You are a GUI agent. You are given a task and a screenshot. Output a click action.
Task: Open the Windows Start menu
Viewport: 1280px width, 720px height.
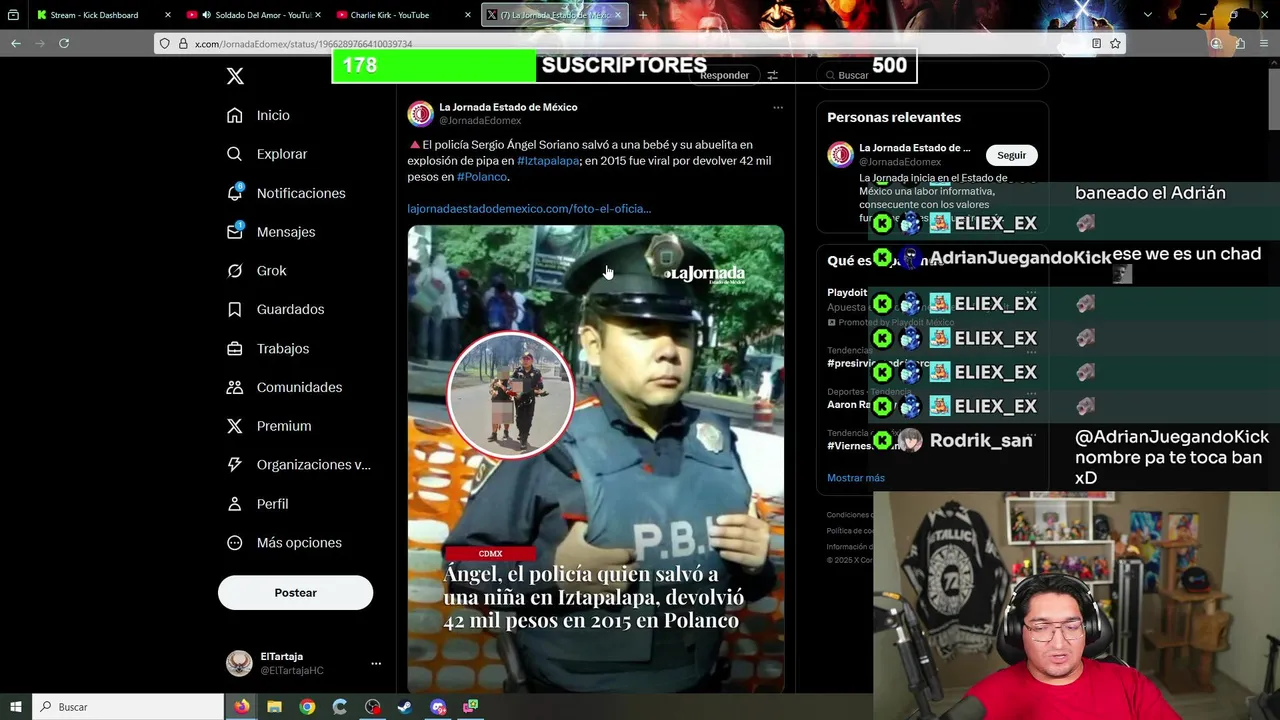coord(15,707)
